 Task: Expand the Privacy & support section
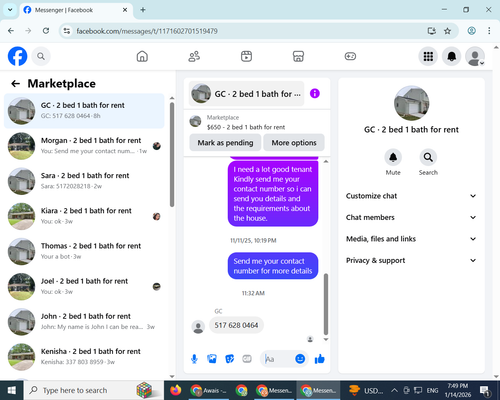(x=411, y=260)
